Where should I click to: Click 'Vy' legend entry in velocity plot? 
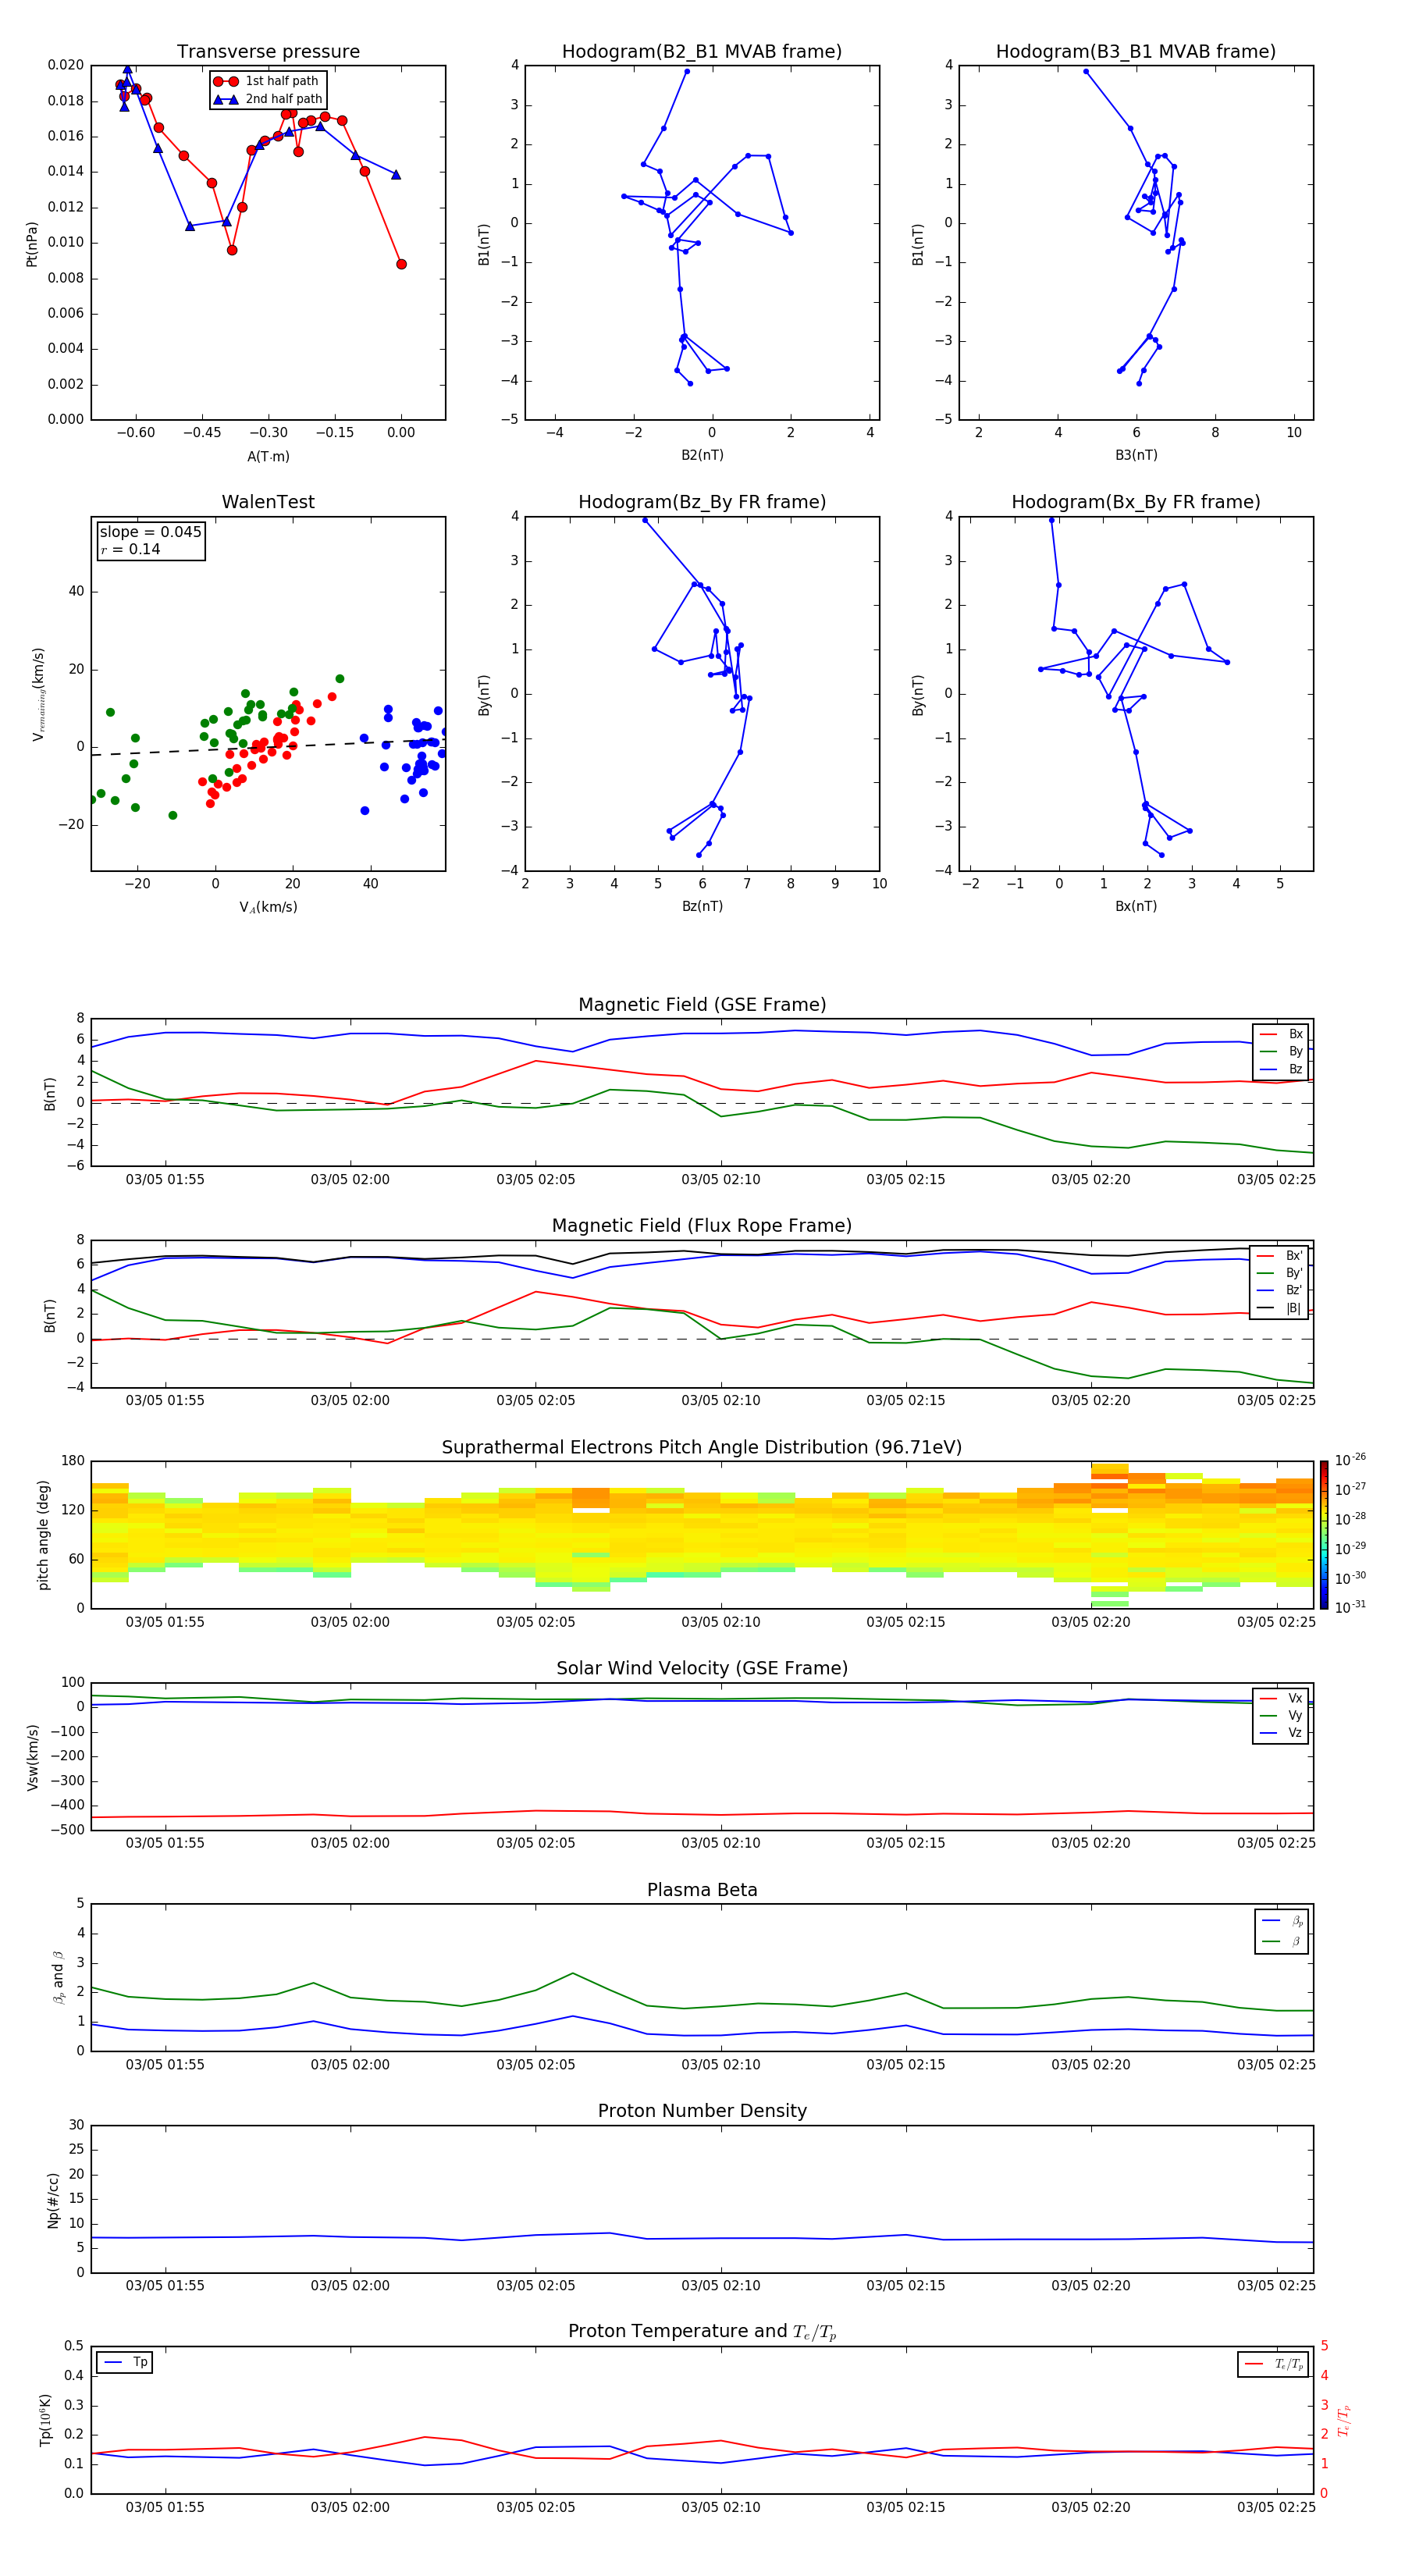1281,1716
